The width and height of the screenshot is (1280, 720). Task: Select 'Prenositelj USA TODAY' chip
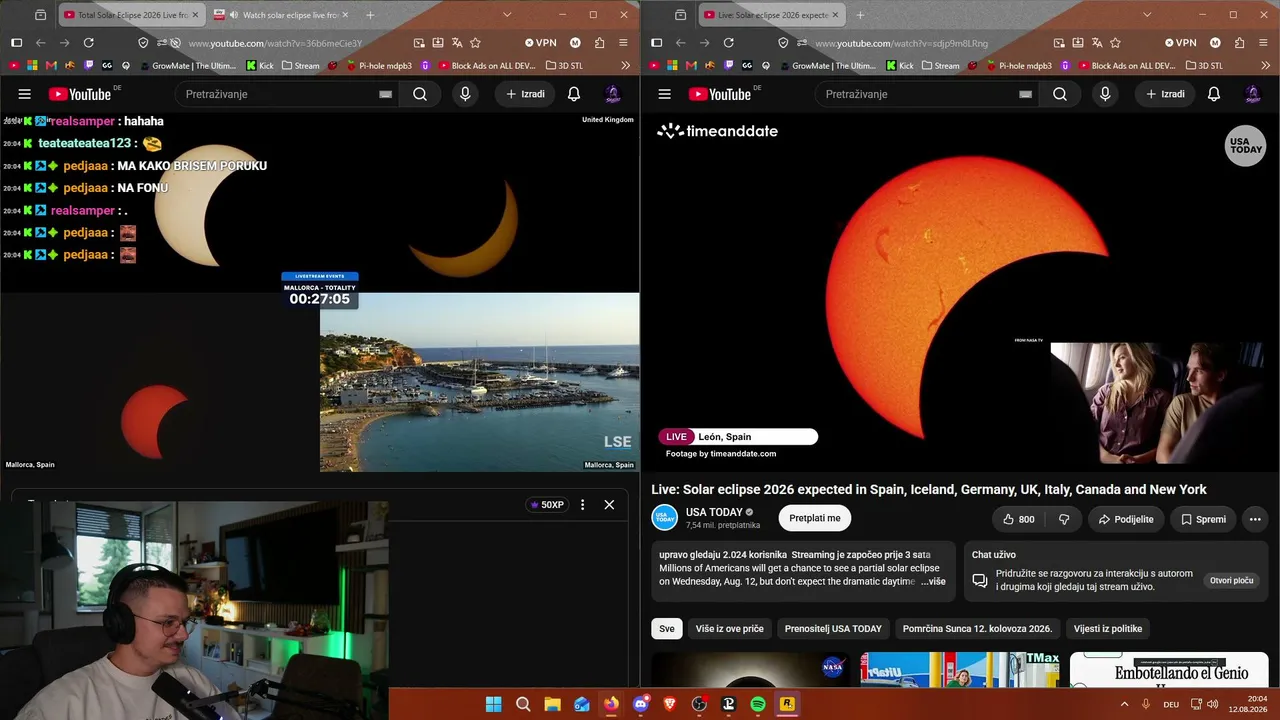tap(833, 629)
